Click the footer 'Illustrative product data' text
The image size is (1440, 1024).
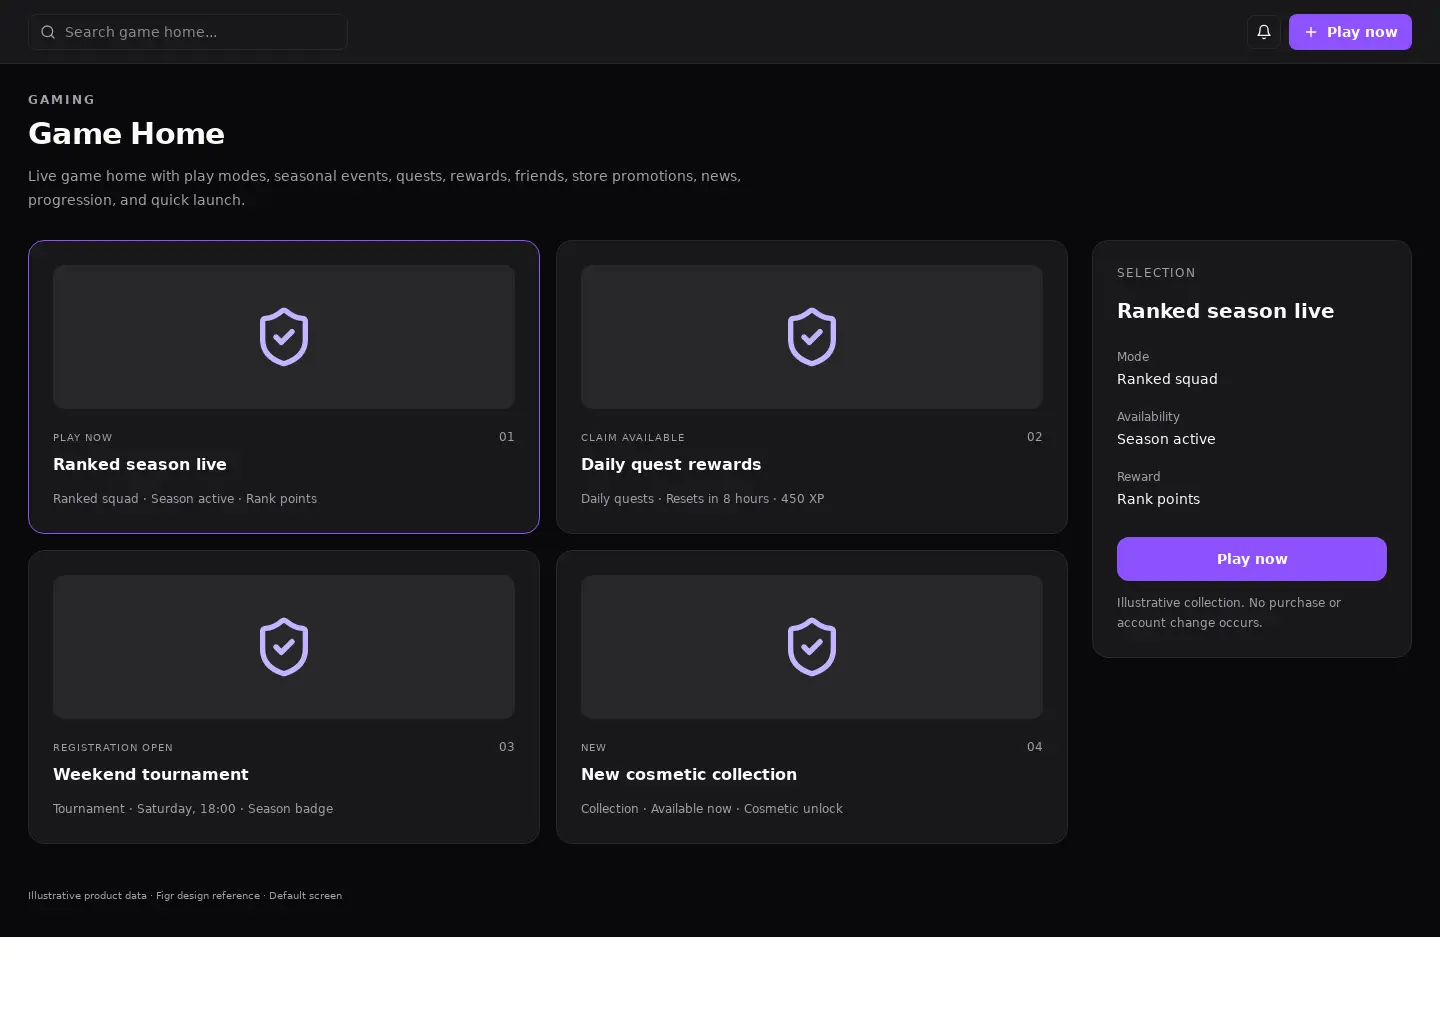point(87,896)
